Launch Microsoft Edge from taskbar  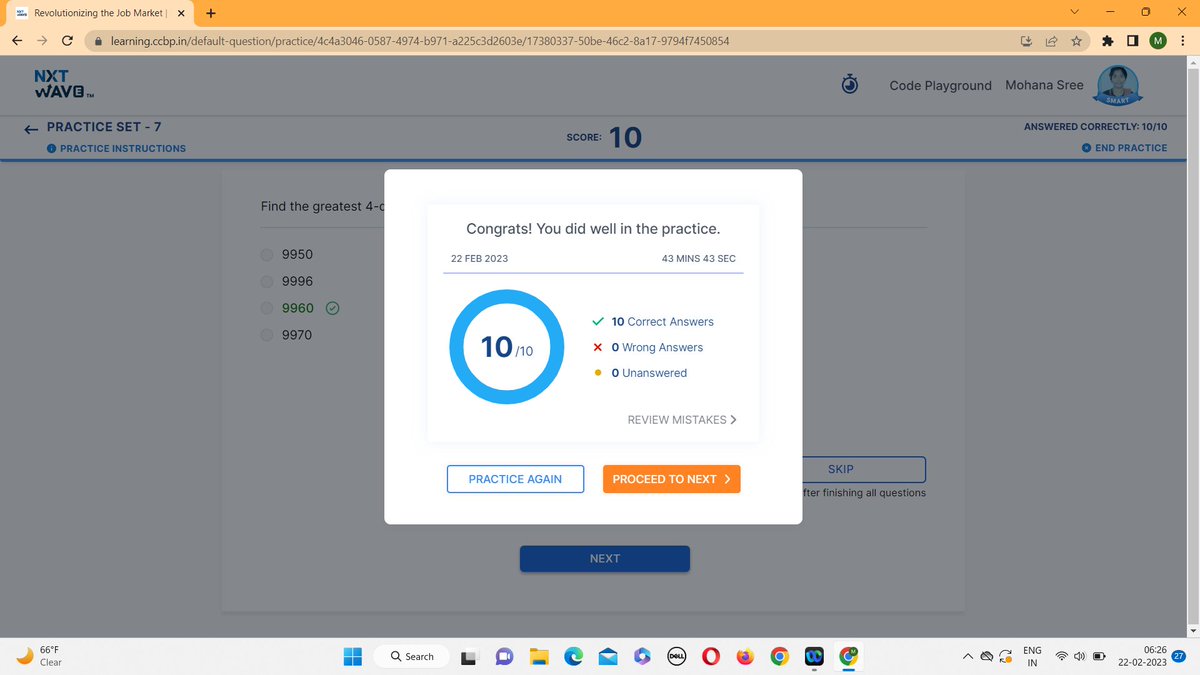click(574, 657)
